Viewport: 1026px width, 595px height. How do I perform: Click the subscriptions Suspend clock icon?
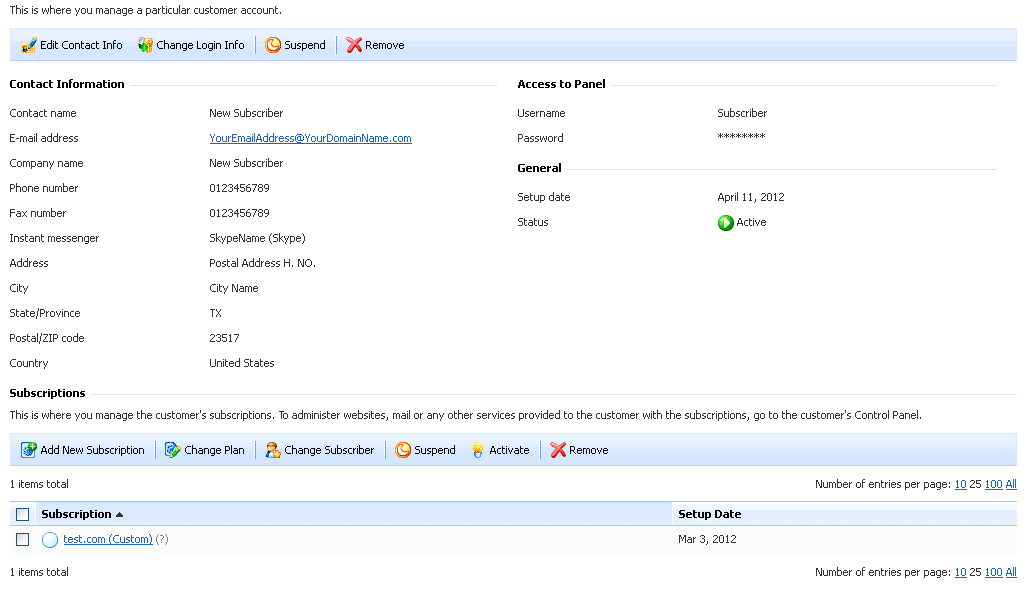pyautogui.click(x=403, y=450)
